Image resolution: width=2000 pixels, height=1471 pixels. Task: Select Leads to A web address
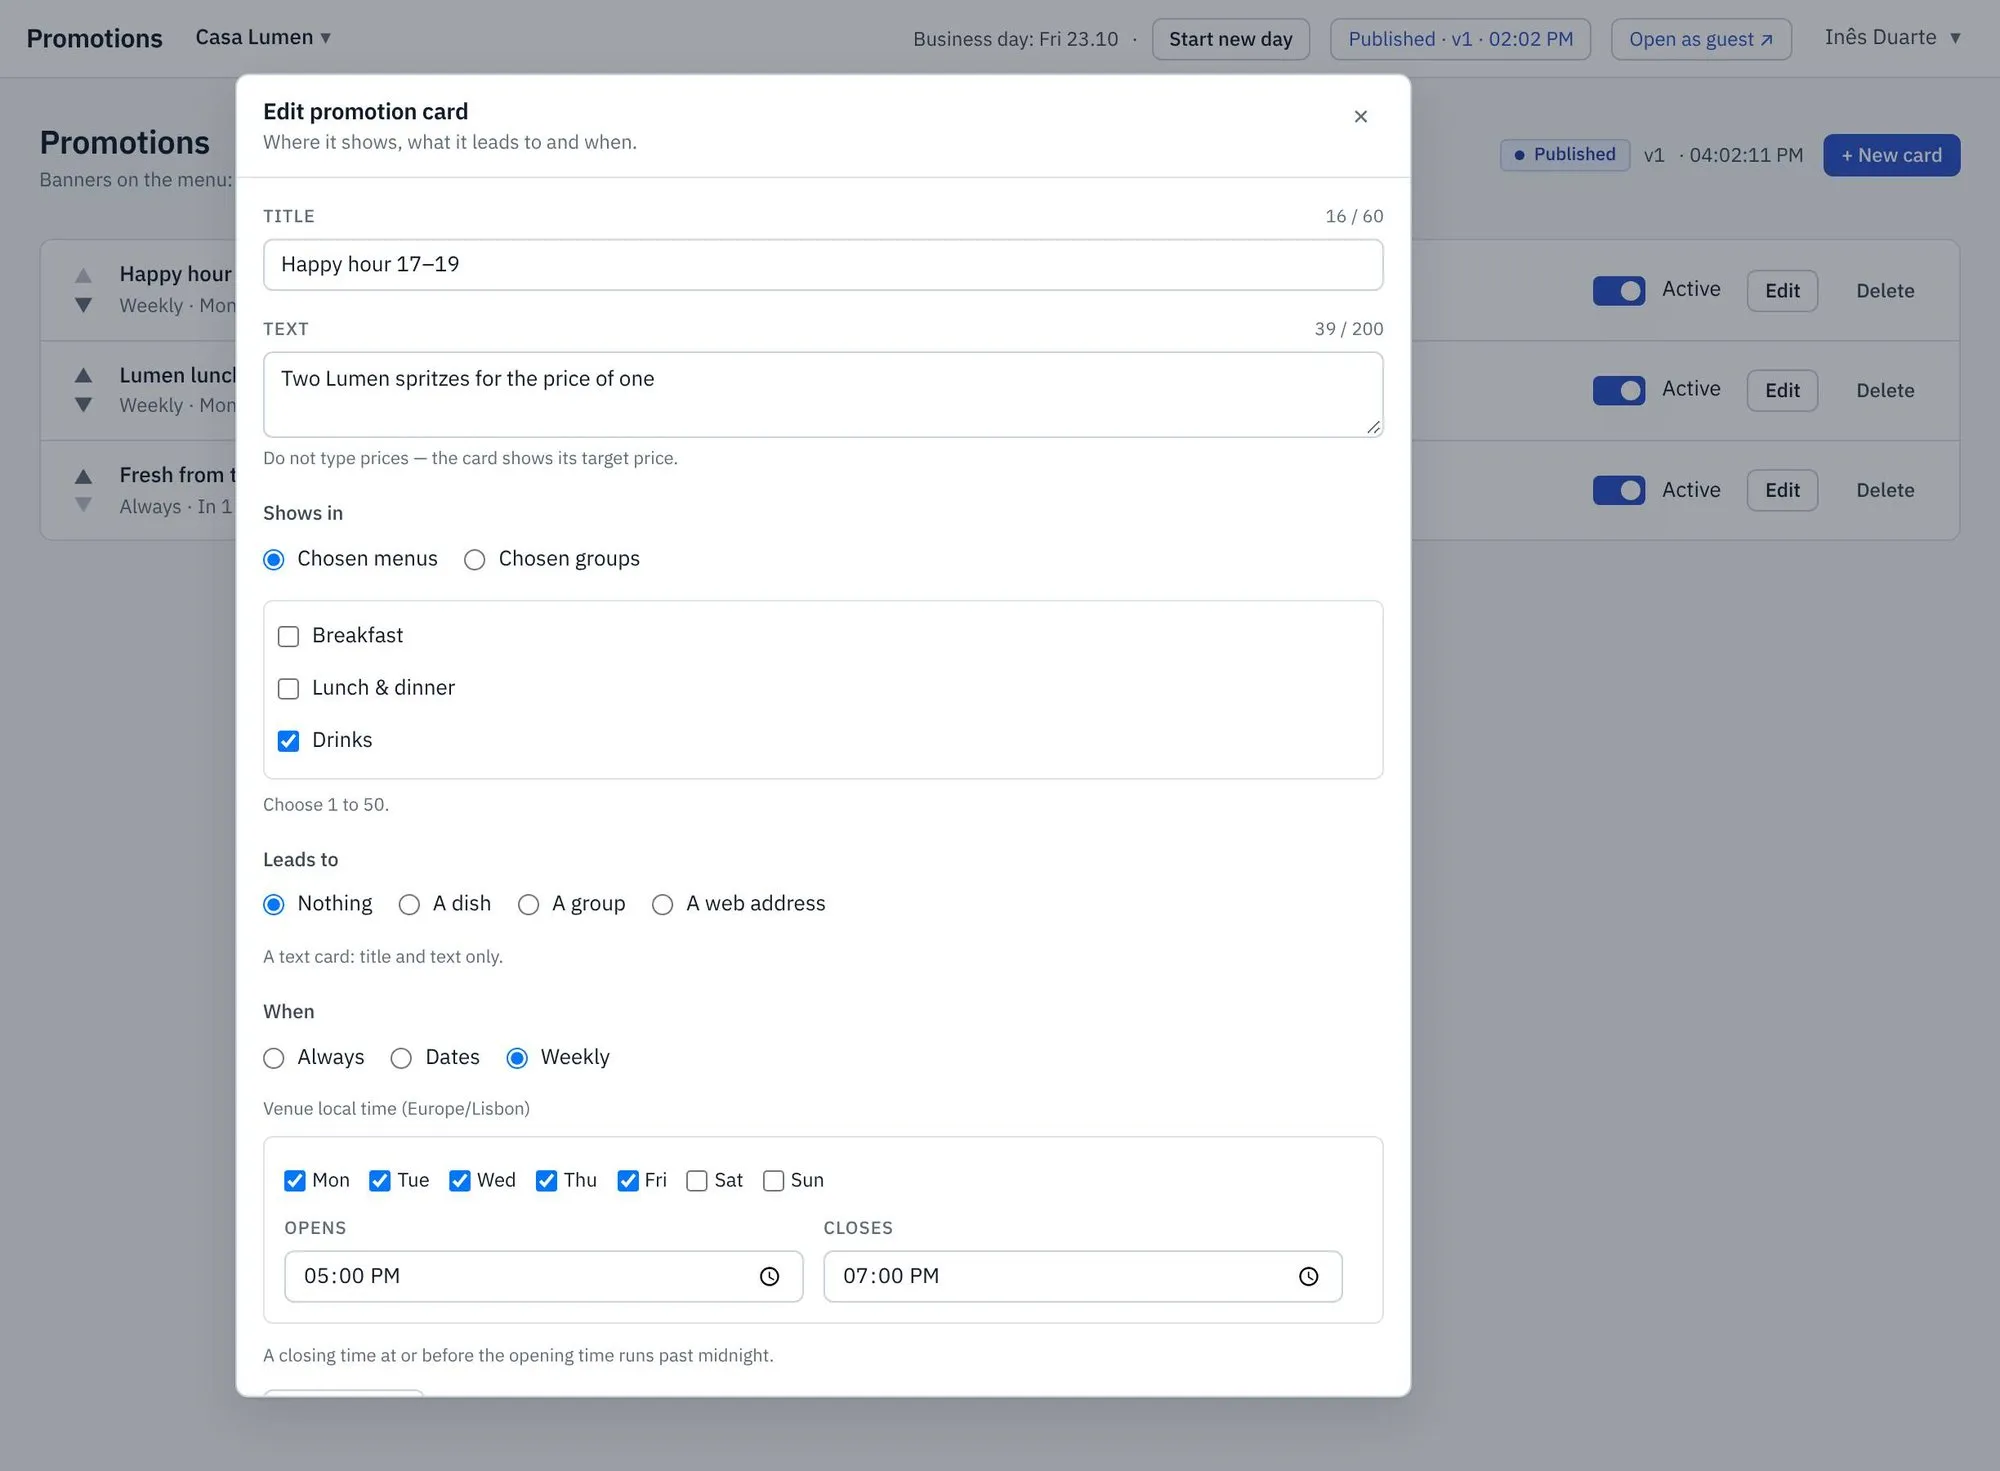pos(662,905)
